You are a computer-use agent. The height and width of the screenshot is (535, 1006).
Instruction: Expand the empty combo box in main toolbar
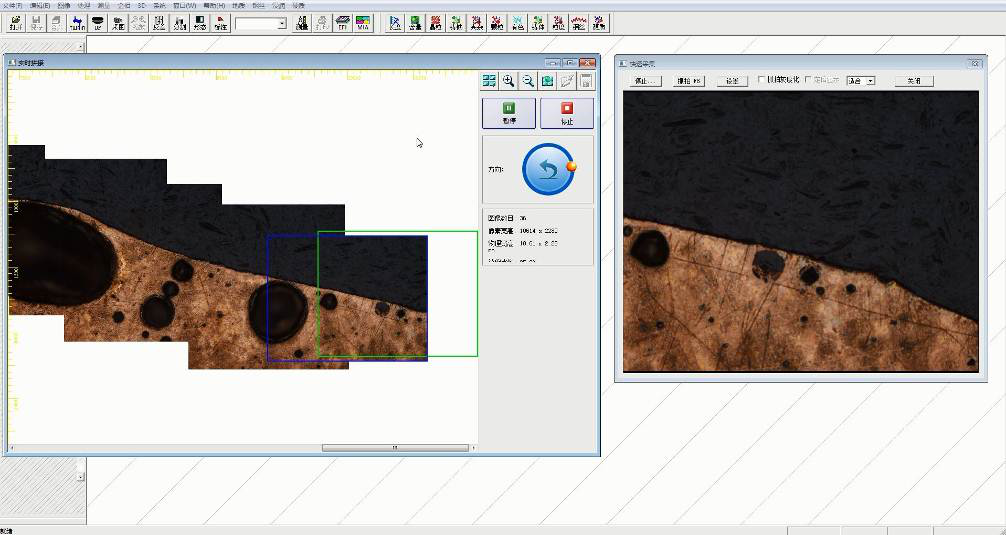[x=281, y=23]
